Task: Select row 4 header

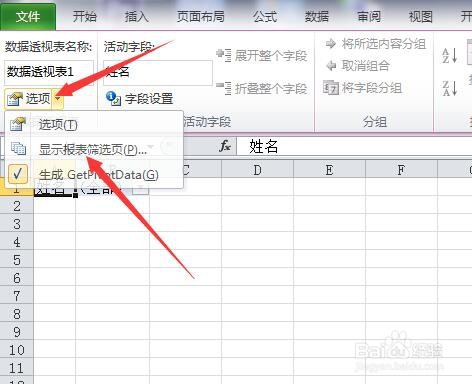Action: [17, 242]
